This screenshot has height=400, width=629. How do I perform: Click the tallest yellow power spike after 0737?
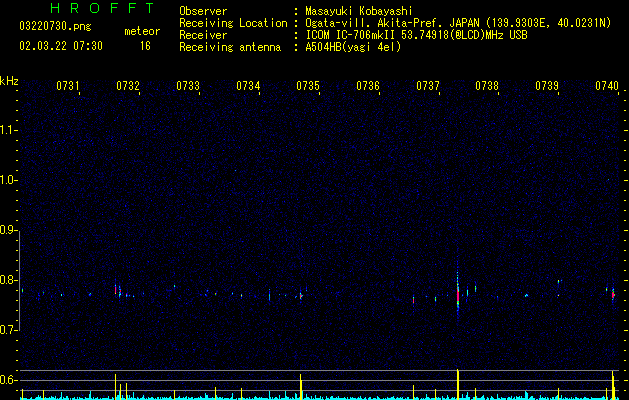458,384
